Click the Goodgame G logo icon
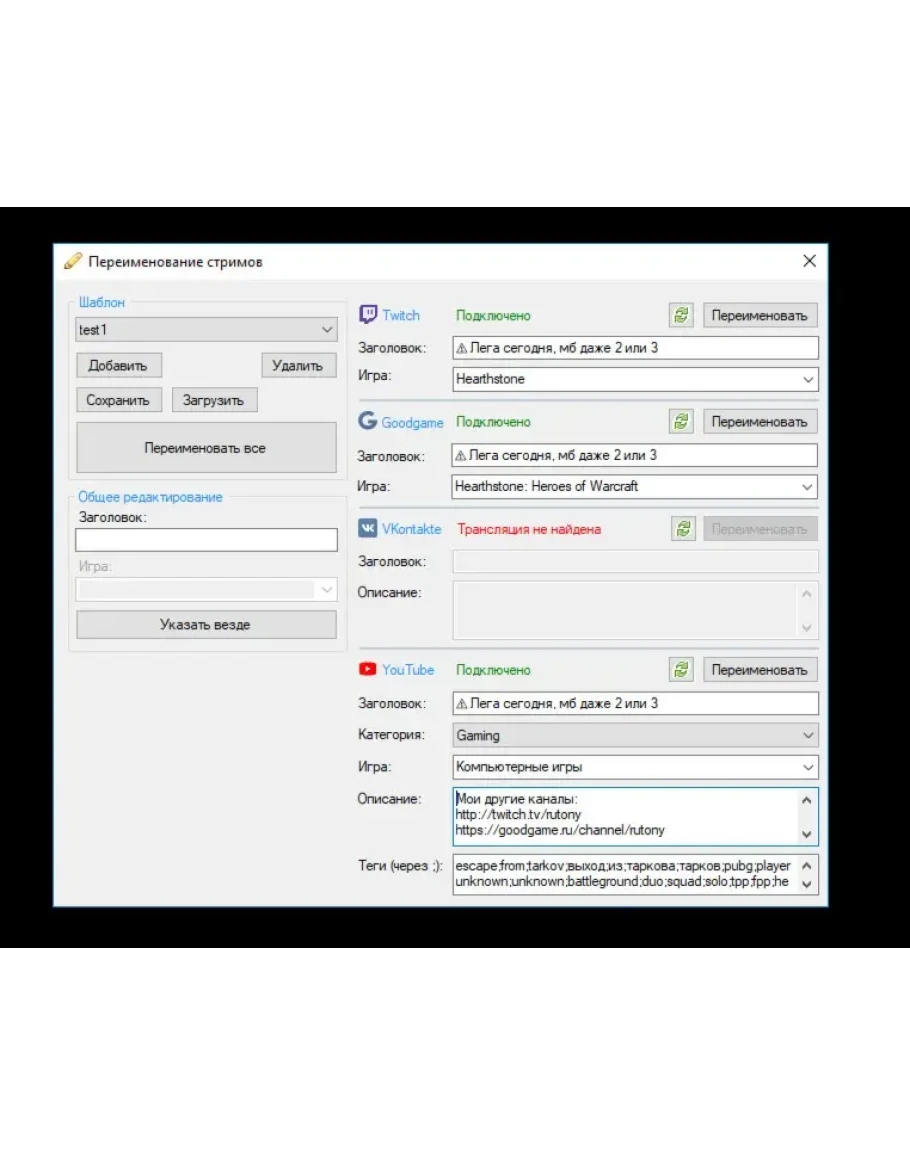Screen dimensions: 910x1155 pyautogui.click(x=367, y=422)
